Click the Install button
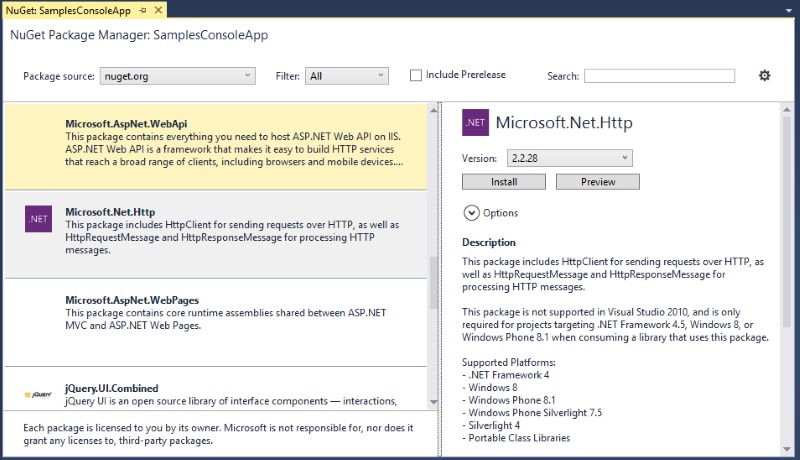800x460 pixels. tap(504, 182)
